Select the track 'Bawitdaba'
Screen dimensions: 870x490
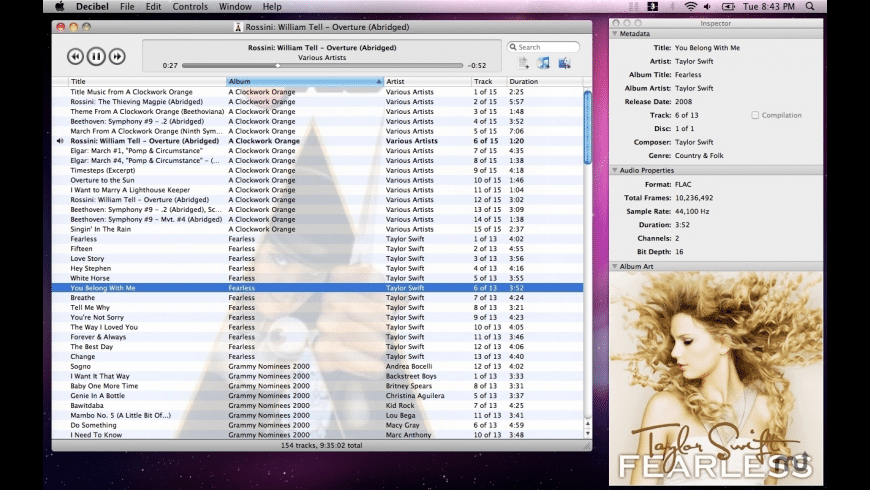click(x=317, y=406)
